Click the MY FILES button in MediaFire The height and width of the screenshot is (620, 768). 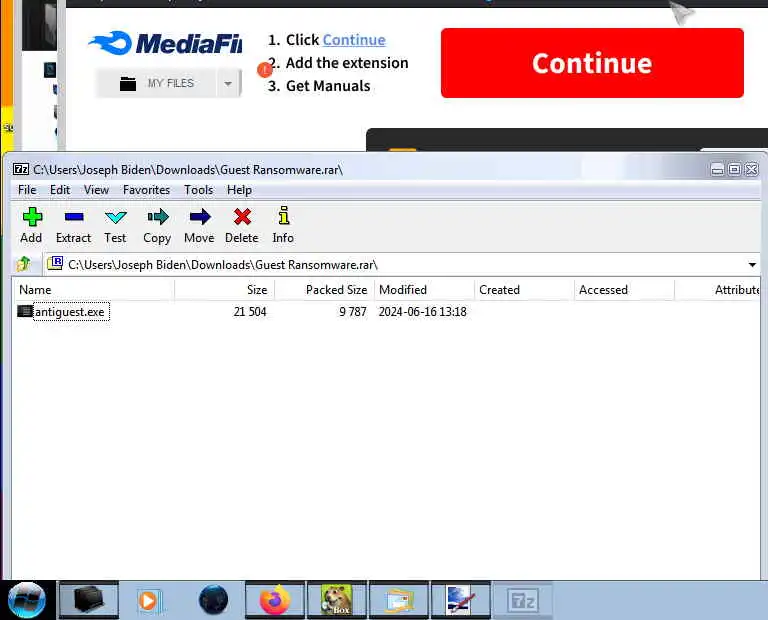tap(156, 83)
